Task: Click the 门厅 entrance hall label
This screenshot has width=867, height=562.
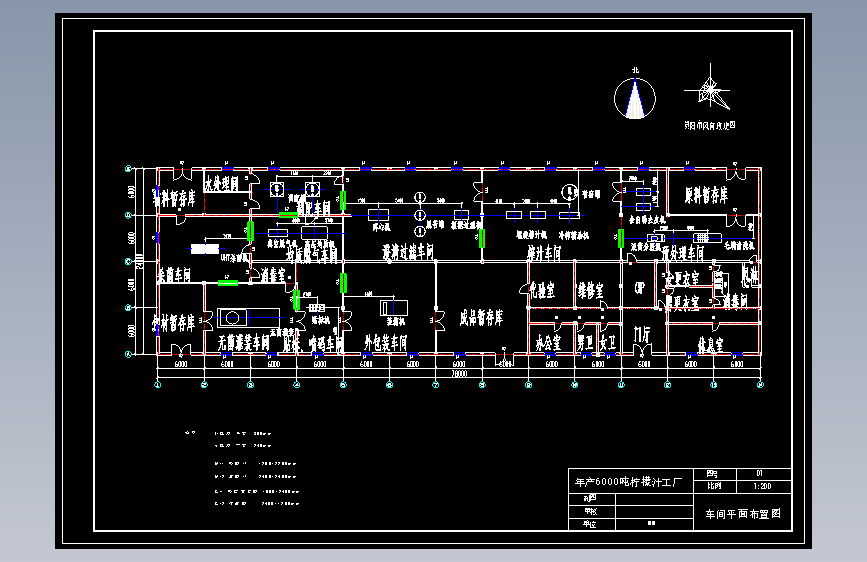Action: 642,334
